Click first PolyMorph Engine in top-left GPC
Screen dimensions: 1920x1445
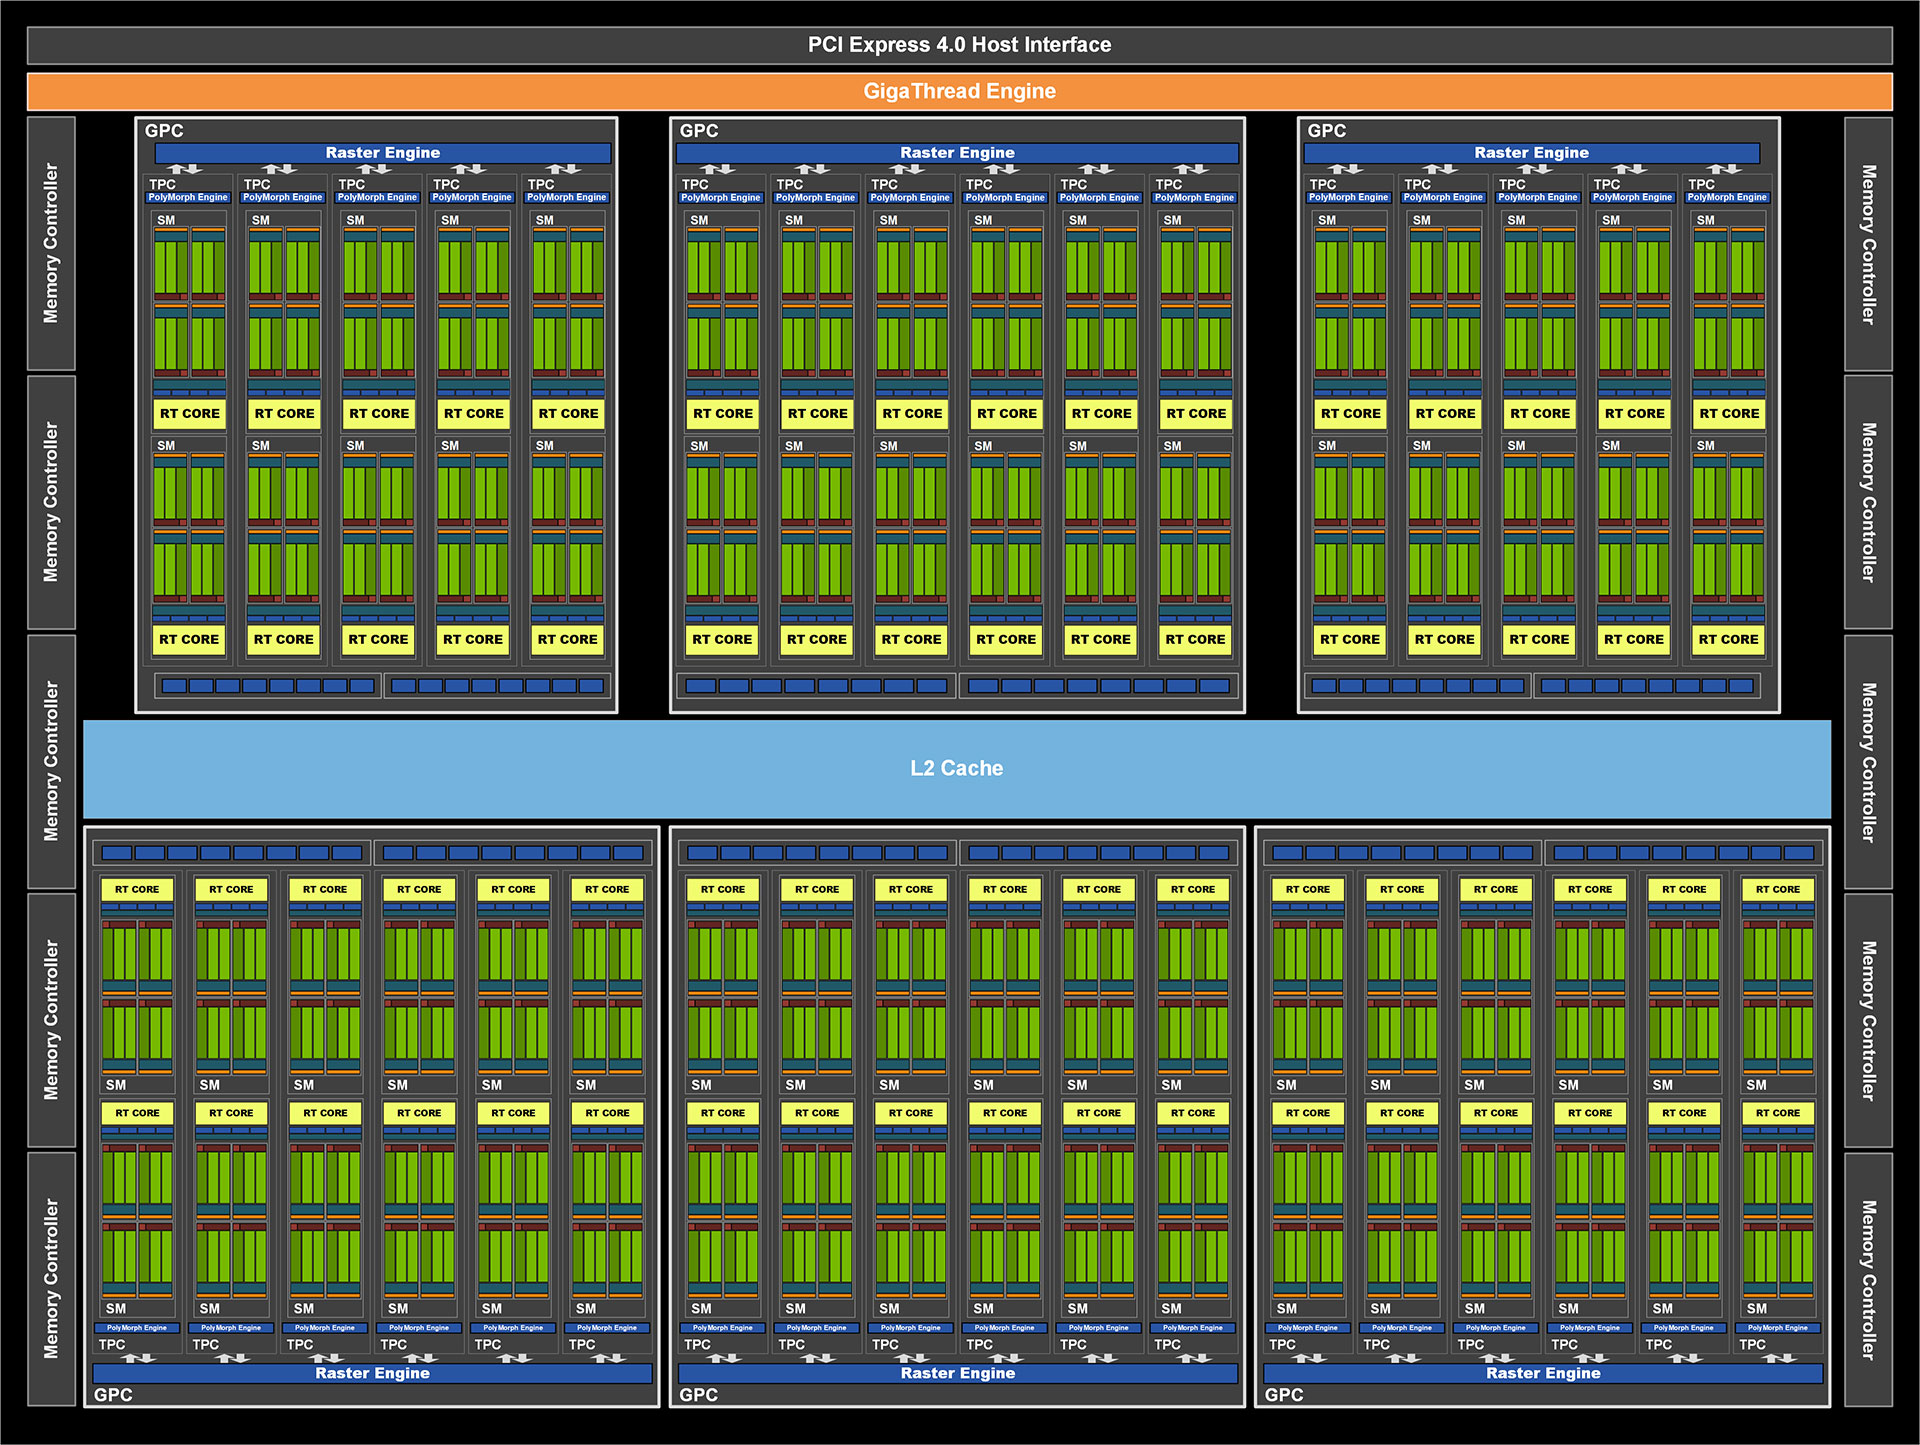188,197
